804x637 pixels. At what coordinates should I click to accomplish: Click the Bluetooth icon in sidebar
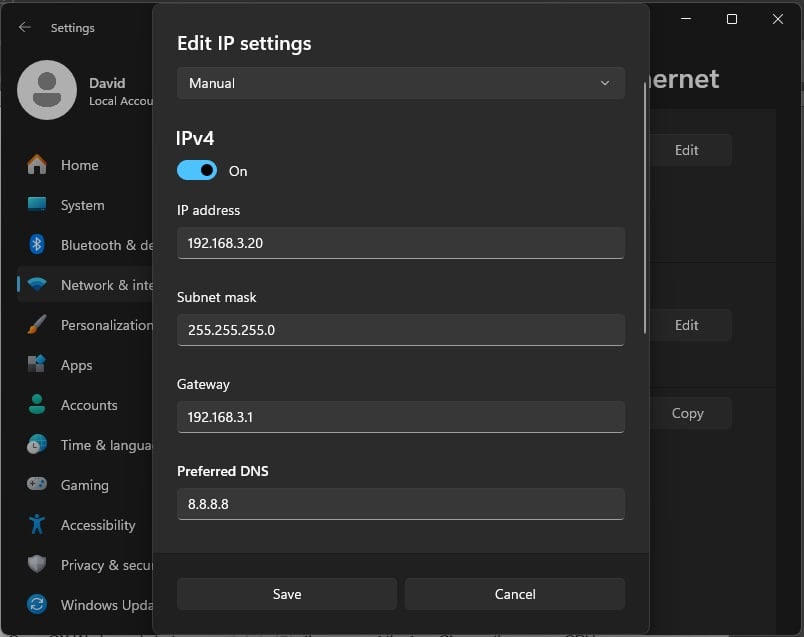37,245
